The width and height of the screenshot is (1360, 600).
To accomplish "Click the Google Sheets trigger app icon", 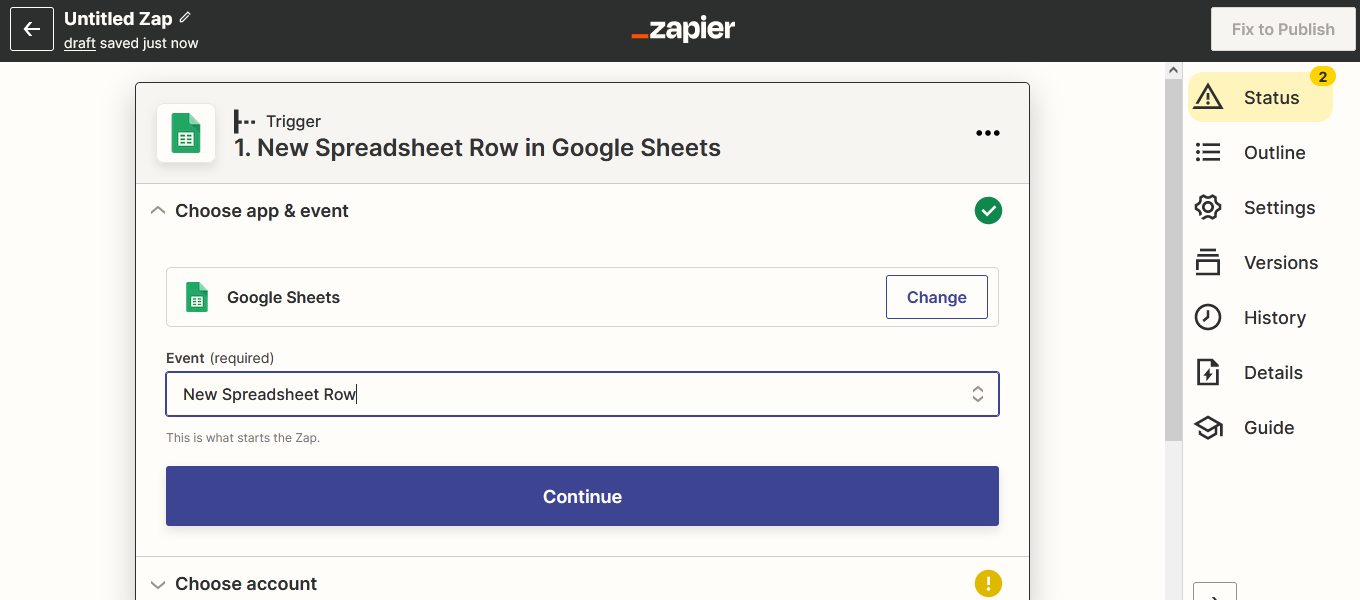I will pos(186,133).
